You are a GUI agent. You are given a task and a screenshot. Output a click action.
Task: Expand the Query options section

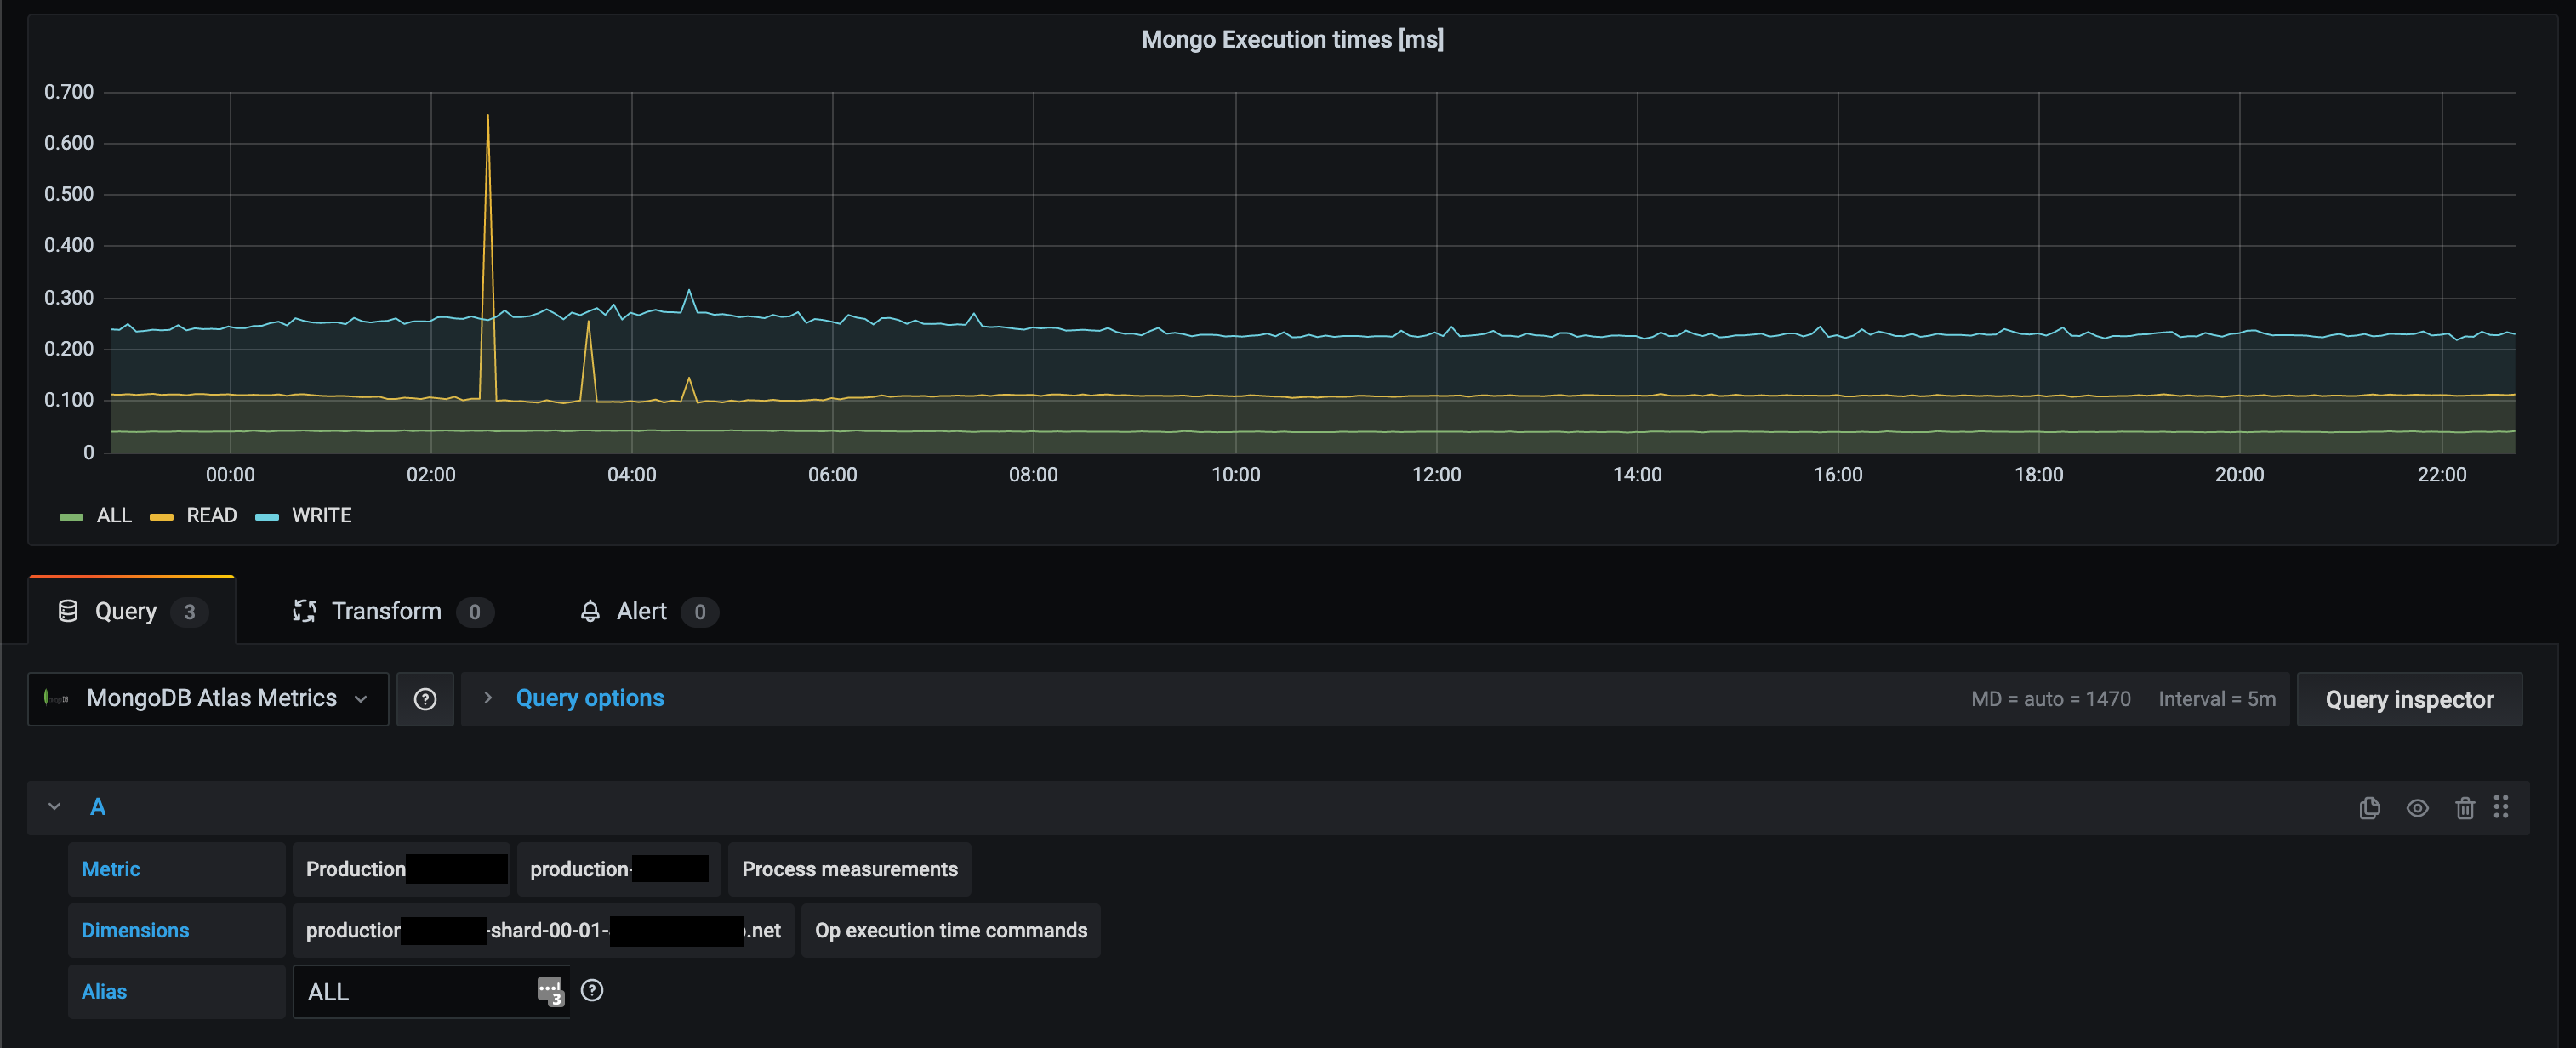[x=589, y=699]
